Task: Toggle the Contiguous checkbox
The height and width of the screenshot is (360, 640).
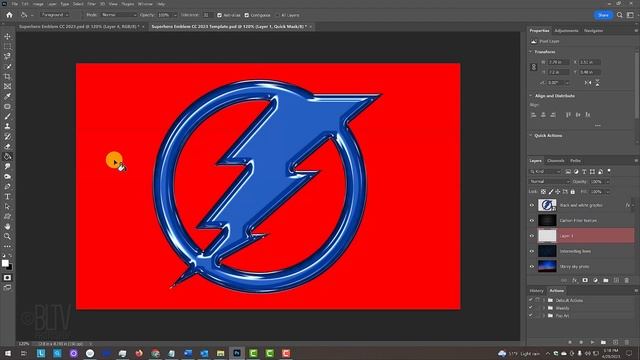Action: point(247,15)
